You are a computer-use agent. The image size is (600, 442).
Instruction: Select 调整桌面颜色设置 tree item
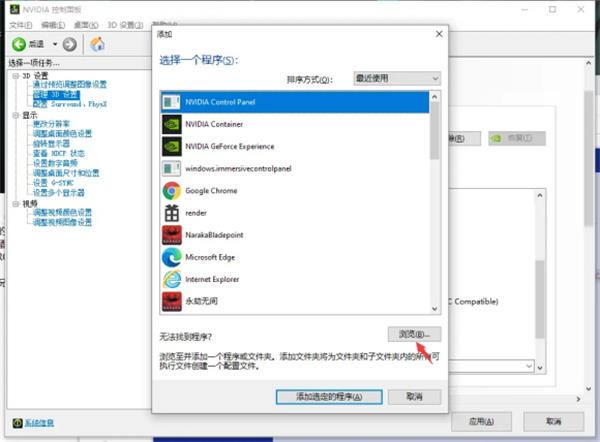pyautogui.click(x=62, y=134)
